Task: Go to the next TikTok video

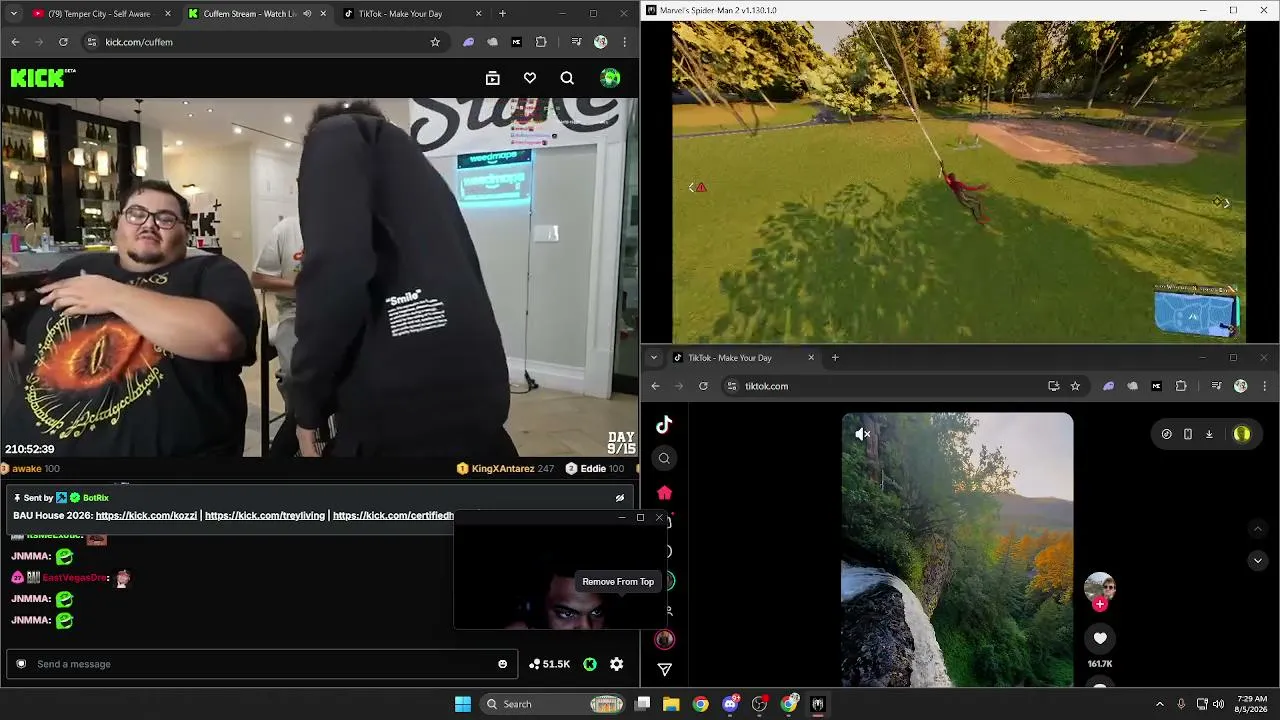Action: (1258, 561)
